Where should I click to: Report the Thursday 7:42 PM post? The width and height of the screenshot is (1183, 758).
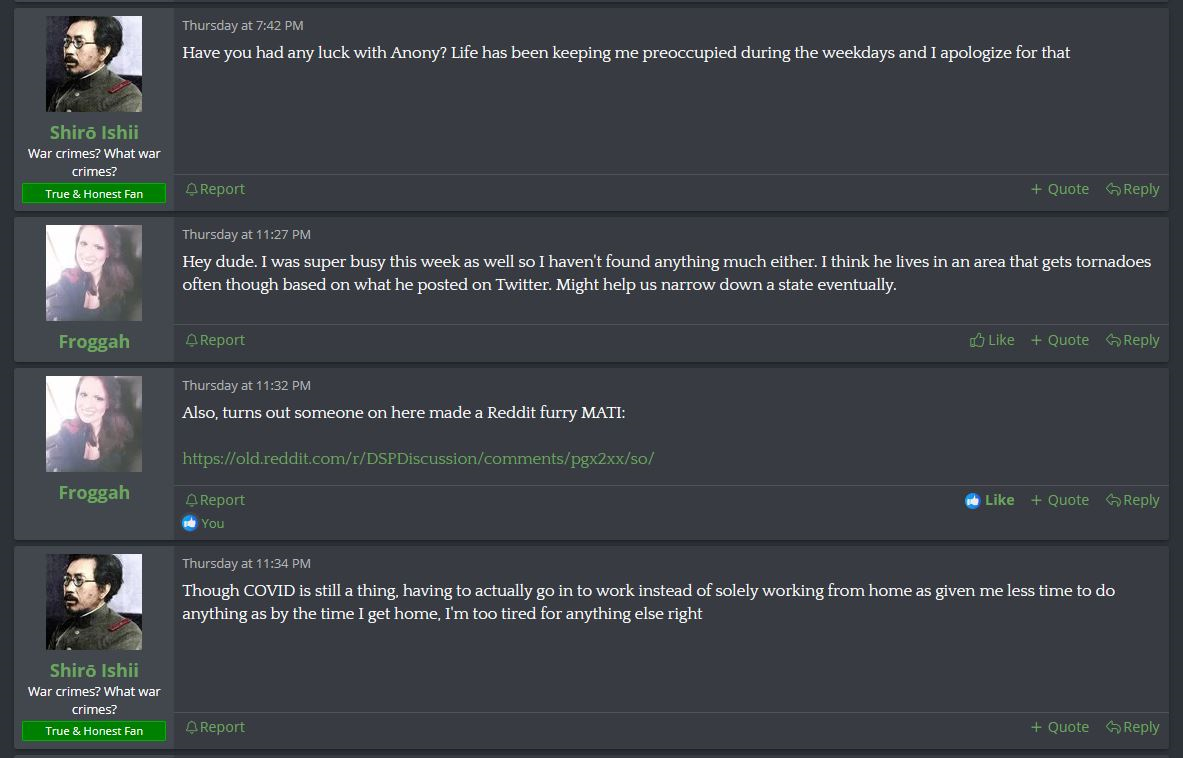tap(215, 189)
